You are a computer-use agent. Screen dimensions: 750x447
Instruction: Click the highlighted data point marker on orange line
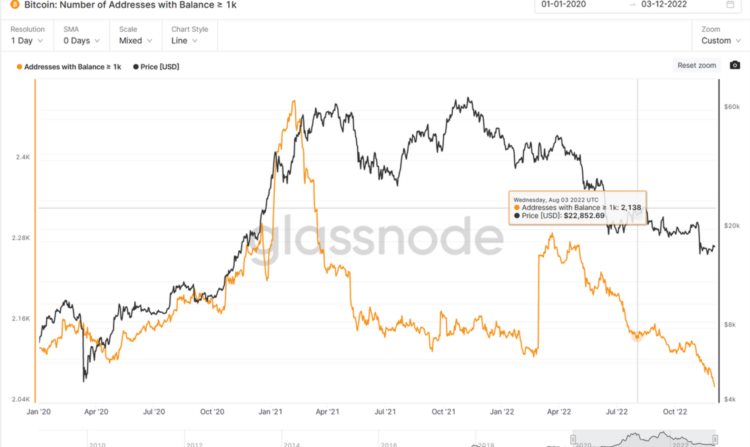coord(638,336)
